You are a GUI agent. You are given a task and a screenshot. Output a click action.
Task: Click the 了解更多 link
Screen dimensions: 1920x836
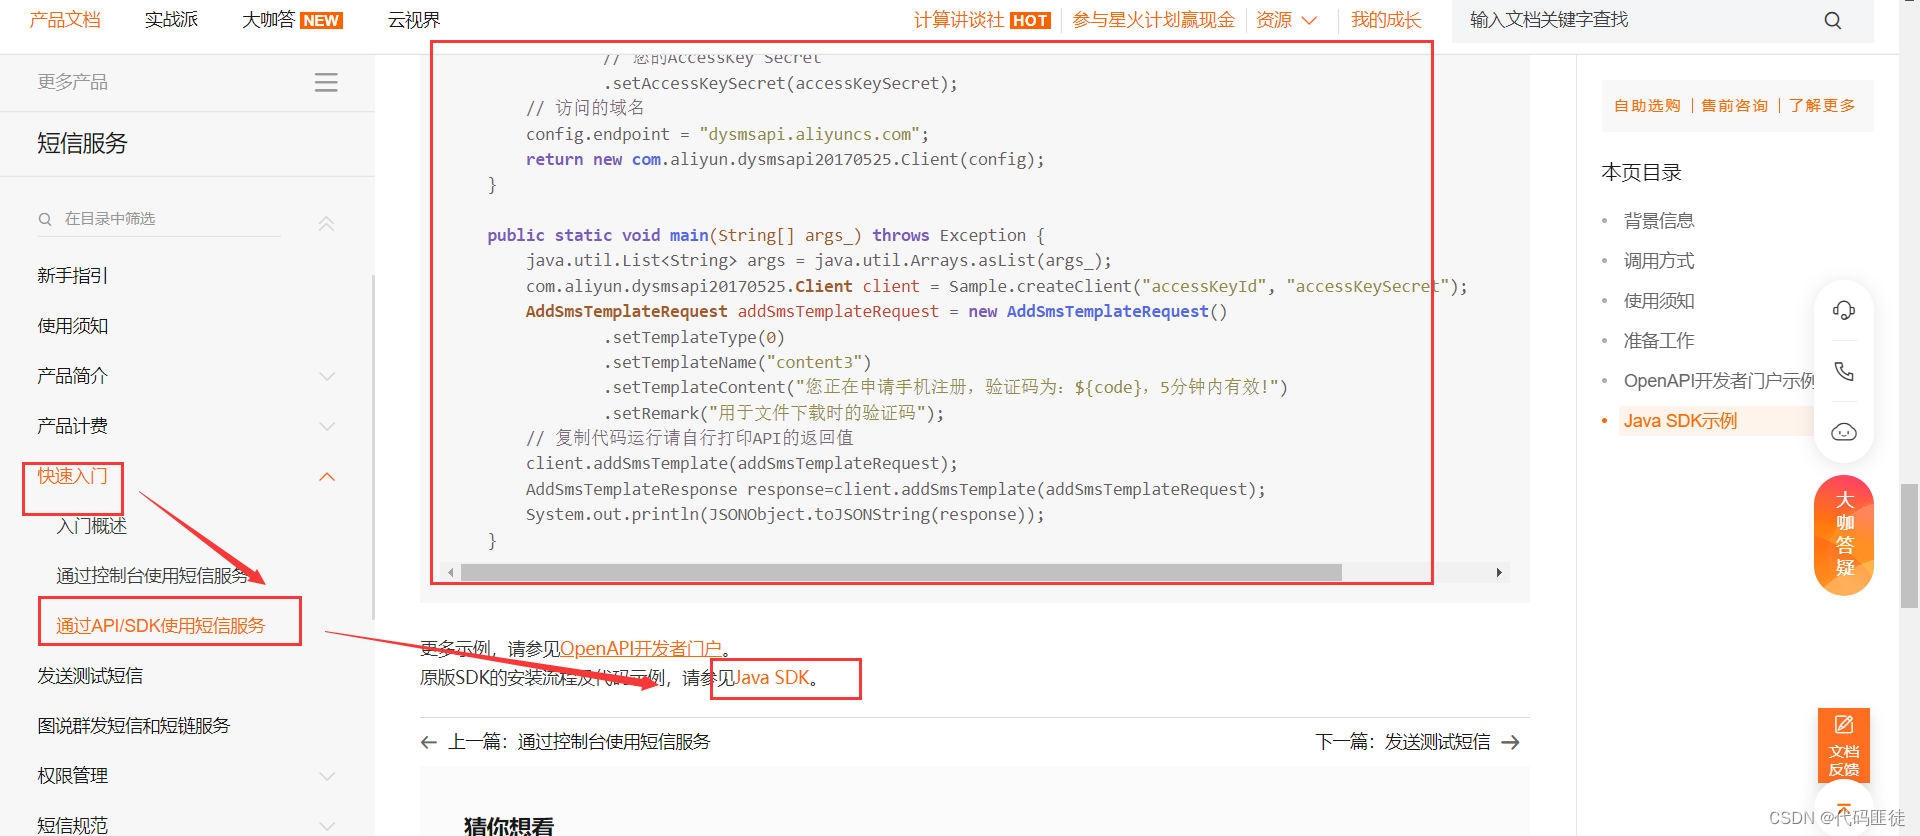(1822, 106)
